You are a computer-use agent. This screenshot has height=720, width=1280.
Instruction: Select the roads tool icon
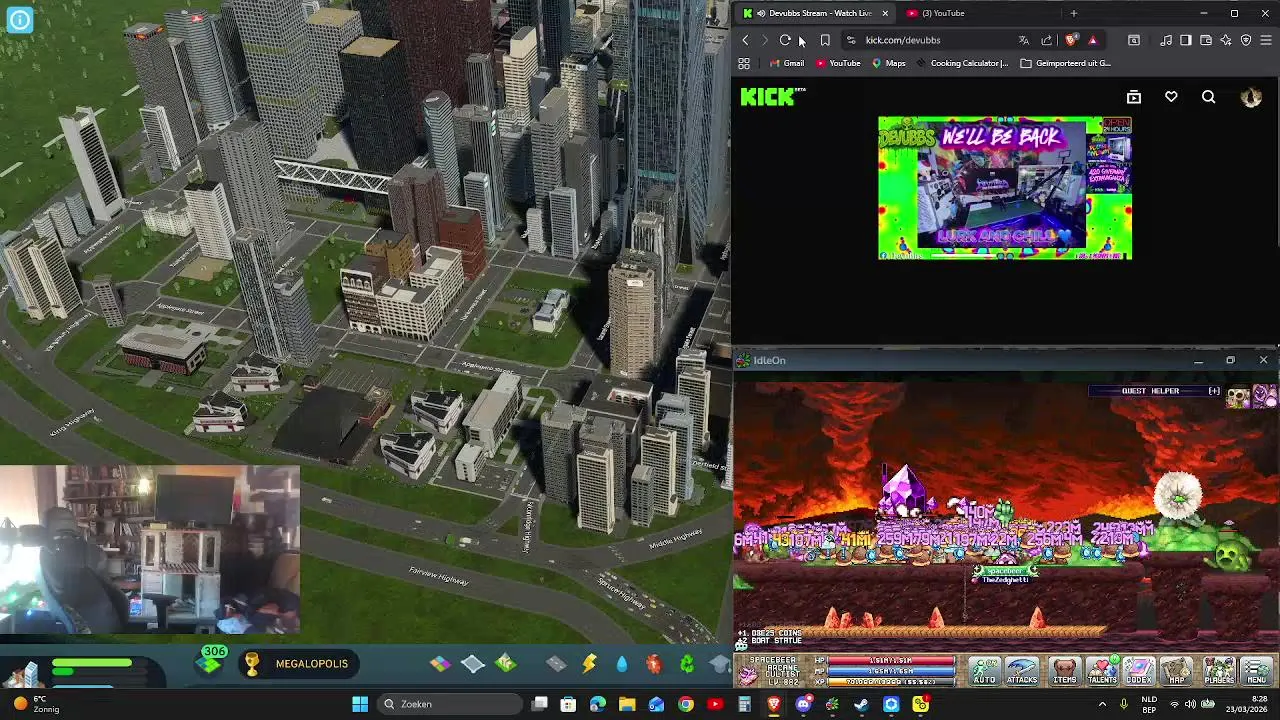(x=556, y=663)
